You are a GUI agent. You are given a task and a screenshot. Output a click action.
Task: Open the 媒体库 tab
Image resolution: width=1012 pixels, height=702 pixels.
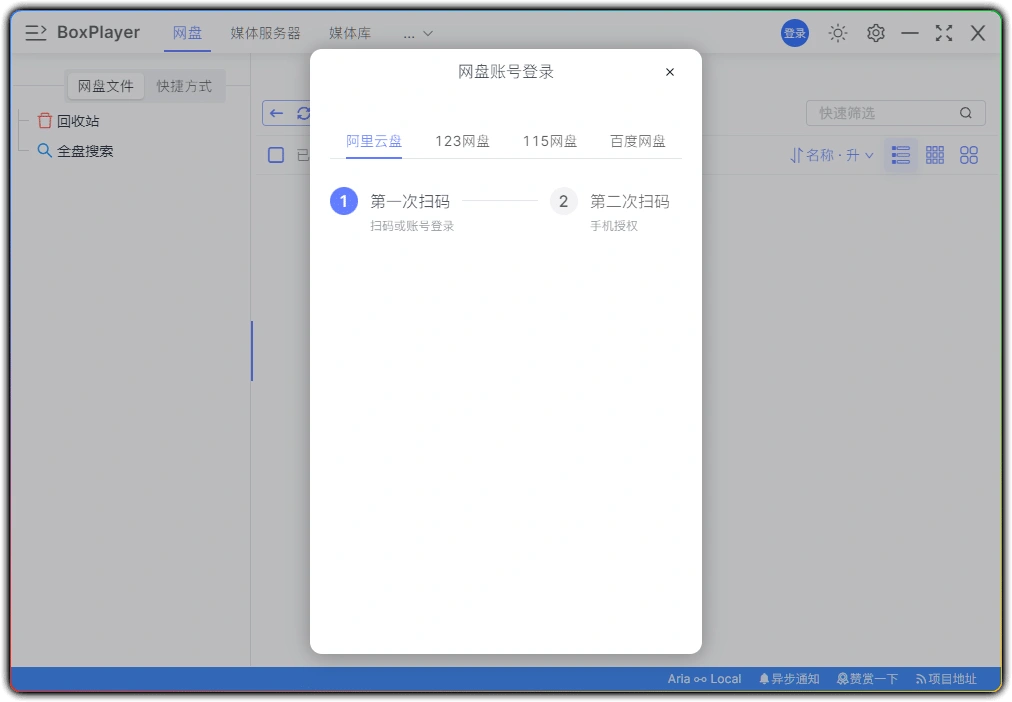(x=350, y=33)
